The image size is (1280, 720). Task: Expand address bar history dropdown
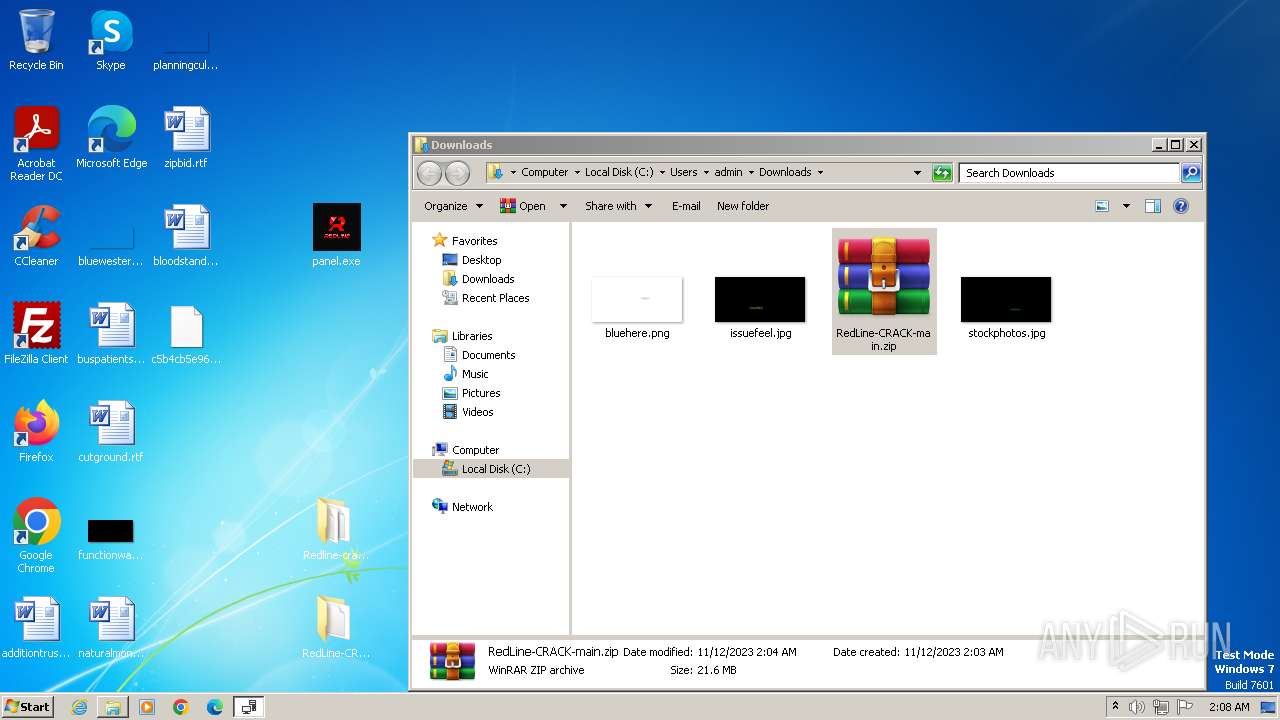pos(917,173)
